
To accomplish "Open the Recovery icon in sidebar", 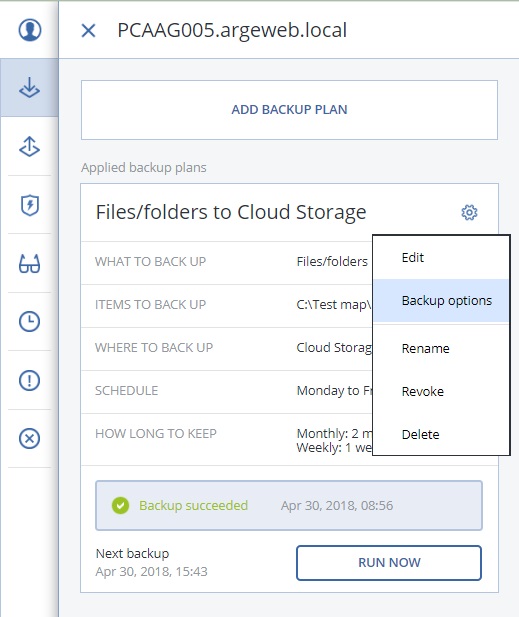I will (x=30, y=146).
